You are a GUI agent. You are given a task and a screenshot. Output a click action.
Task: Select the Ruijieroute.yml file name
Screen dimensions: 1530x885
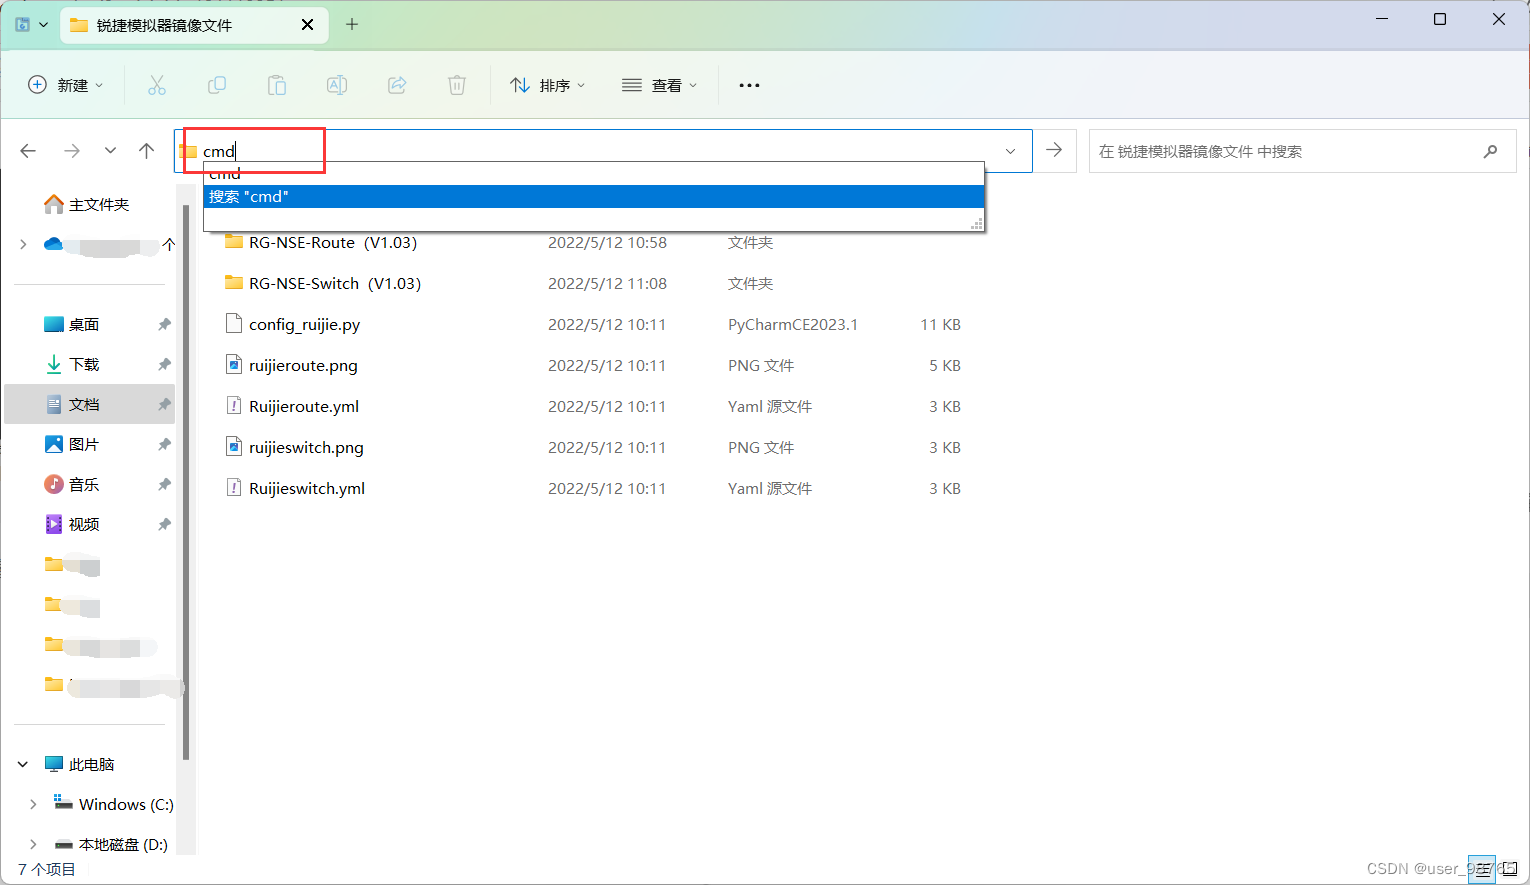(304, 406)
